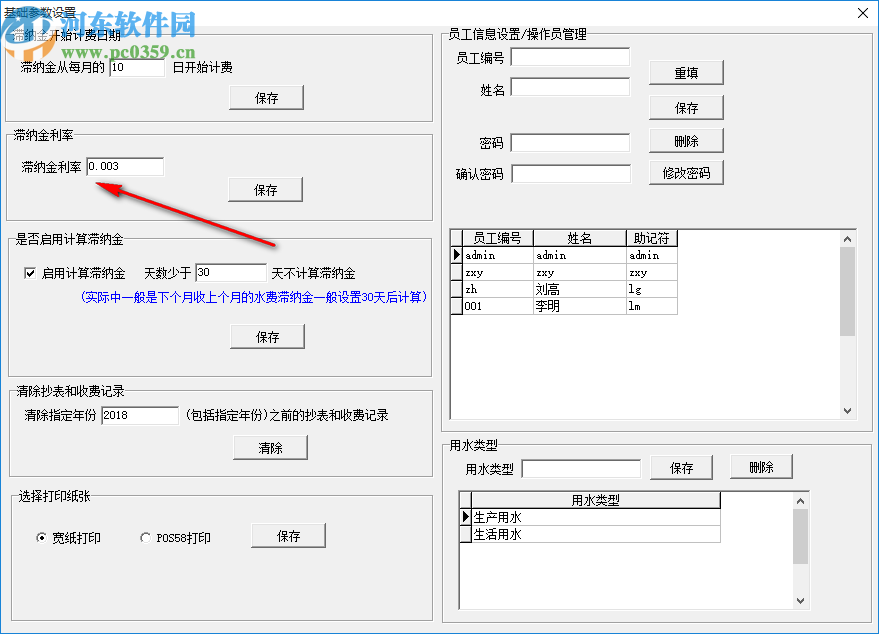
Task: Click 保存 in the late fee calculation section
Action: point(267,336)
